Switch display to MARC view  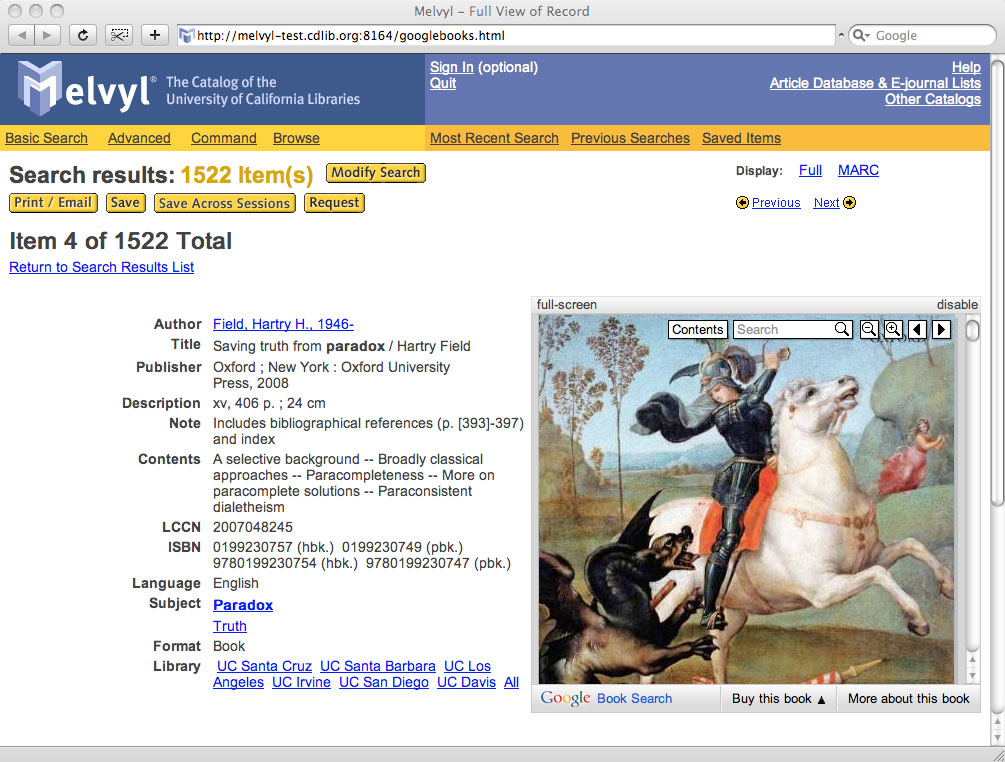tap(858, 170)
